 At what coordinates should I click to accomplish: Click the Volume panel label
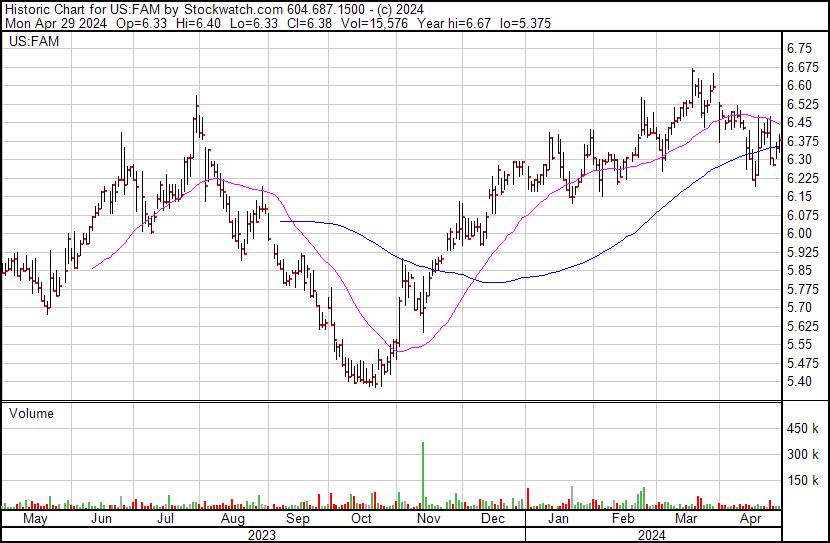(x=31, y=413)
